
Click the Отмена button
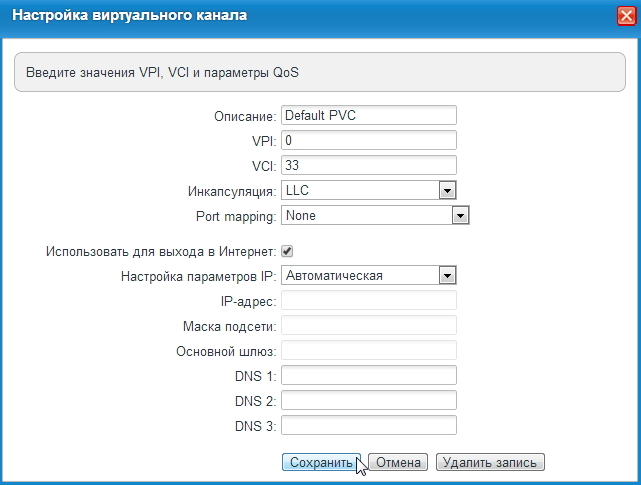(398, 462)
